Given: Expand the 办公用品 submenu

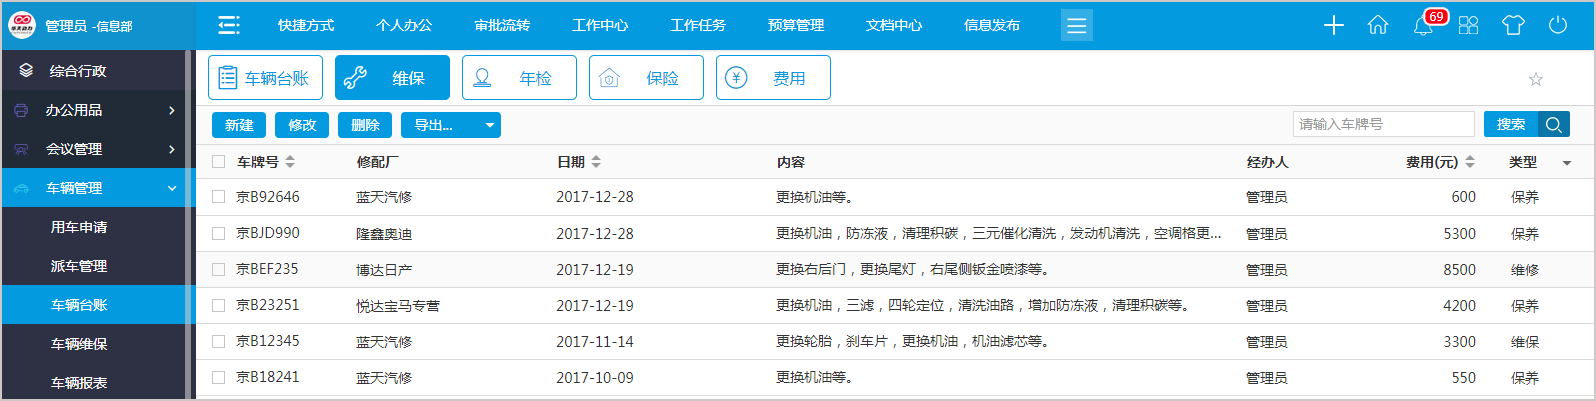Looking at the screenshot, I should (172, 110).
